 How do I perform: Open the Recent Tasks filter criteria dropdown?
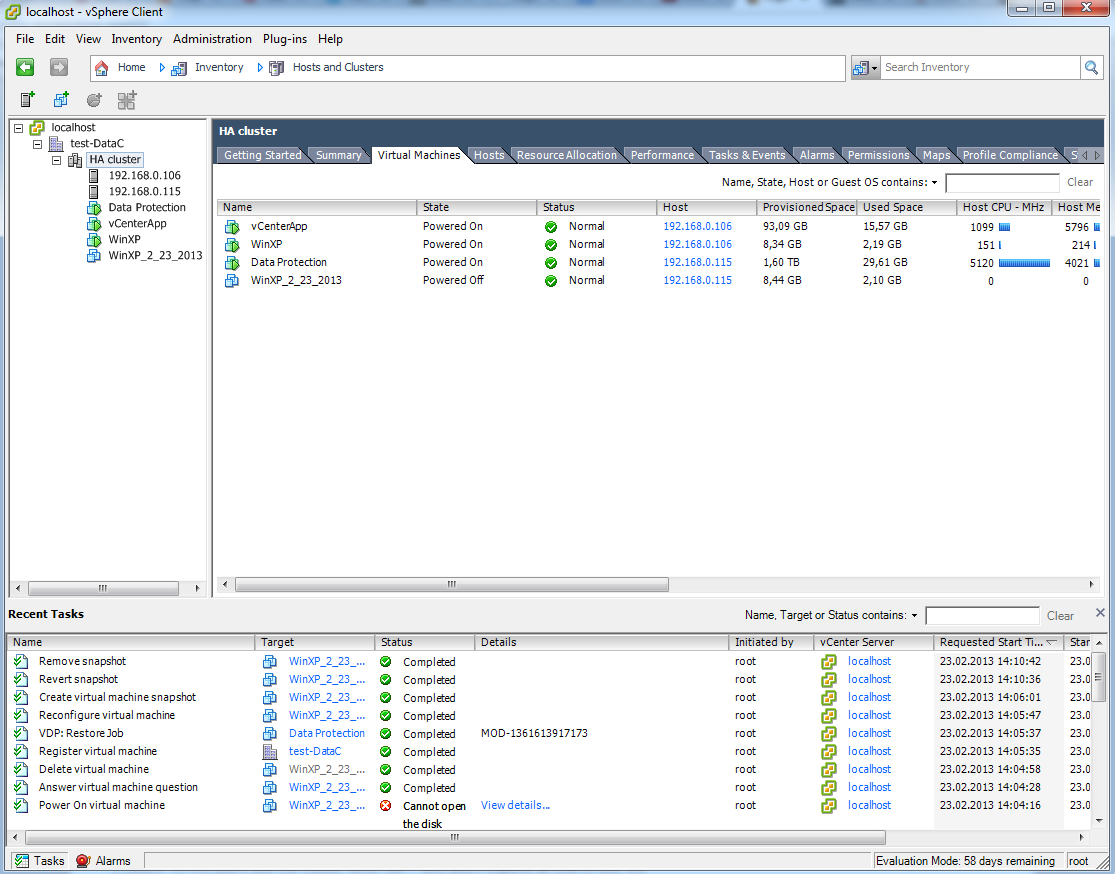[914, 616]
